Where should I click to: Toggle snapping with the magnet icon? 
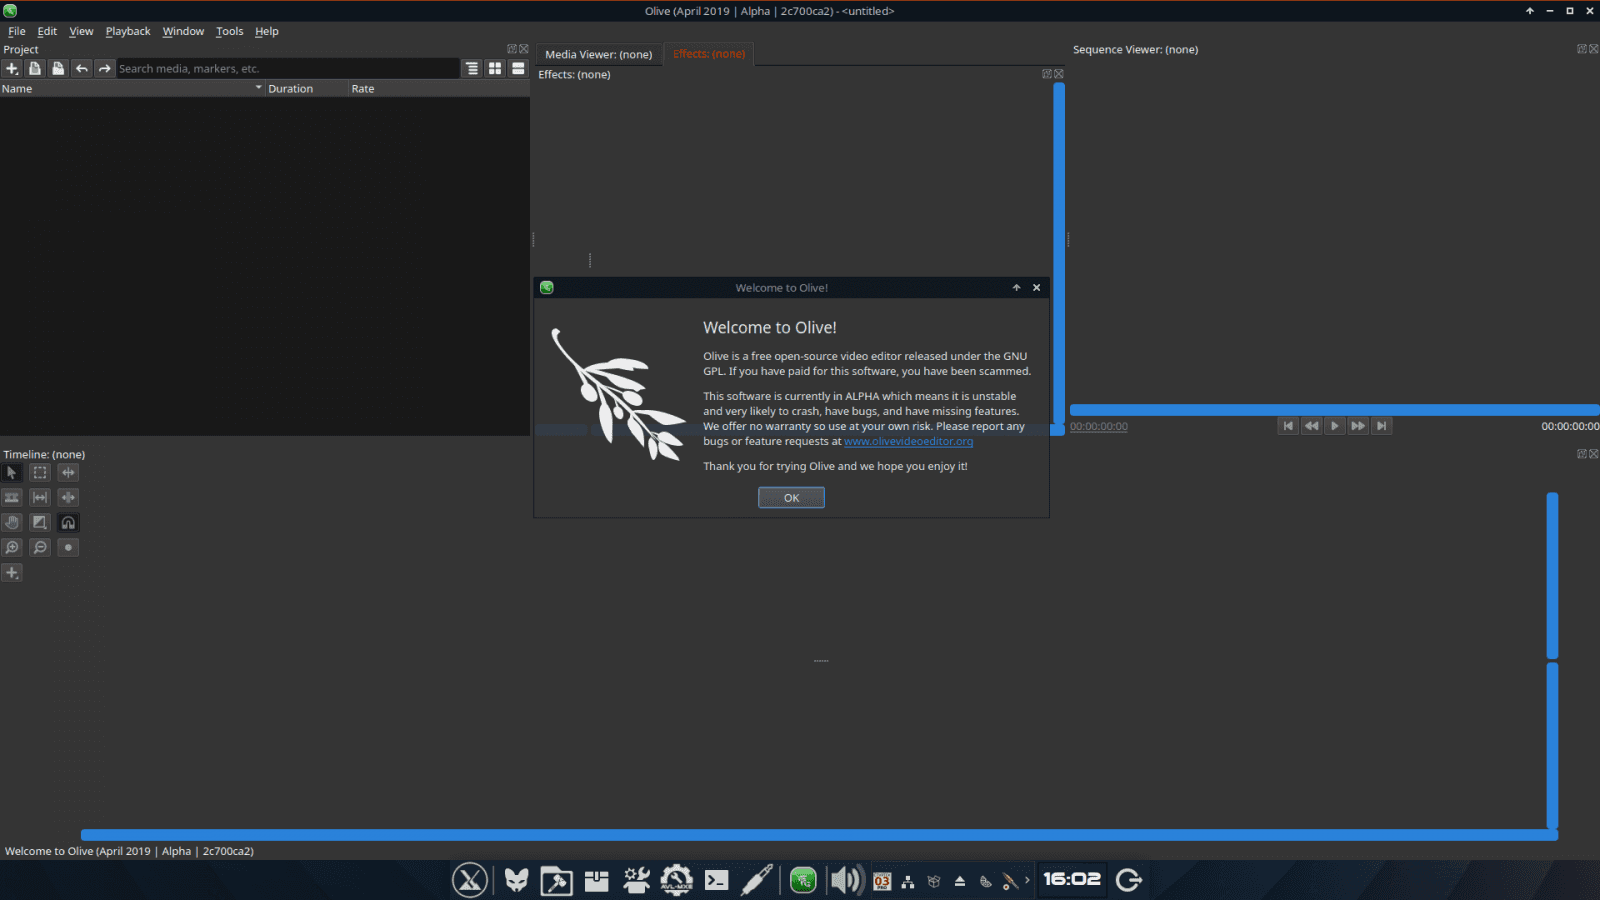click(x=68, y=522)
